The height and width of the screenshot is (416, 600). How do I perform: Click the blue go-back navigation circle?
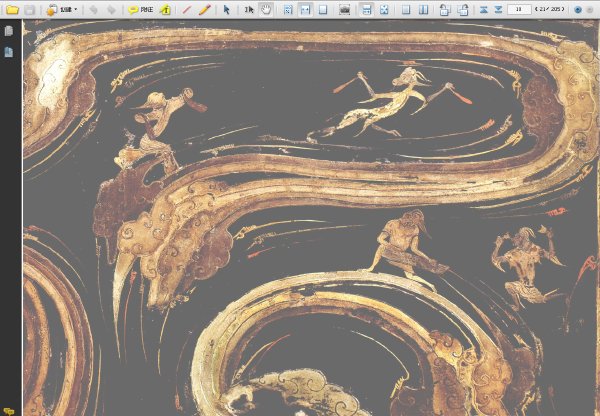(578, 10)
